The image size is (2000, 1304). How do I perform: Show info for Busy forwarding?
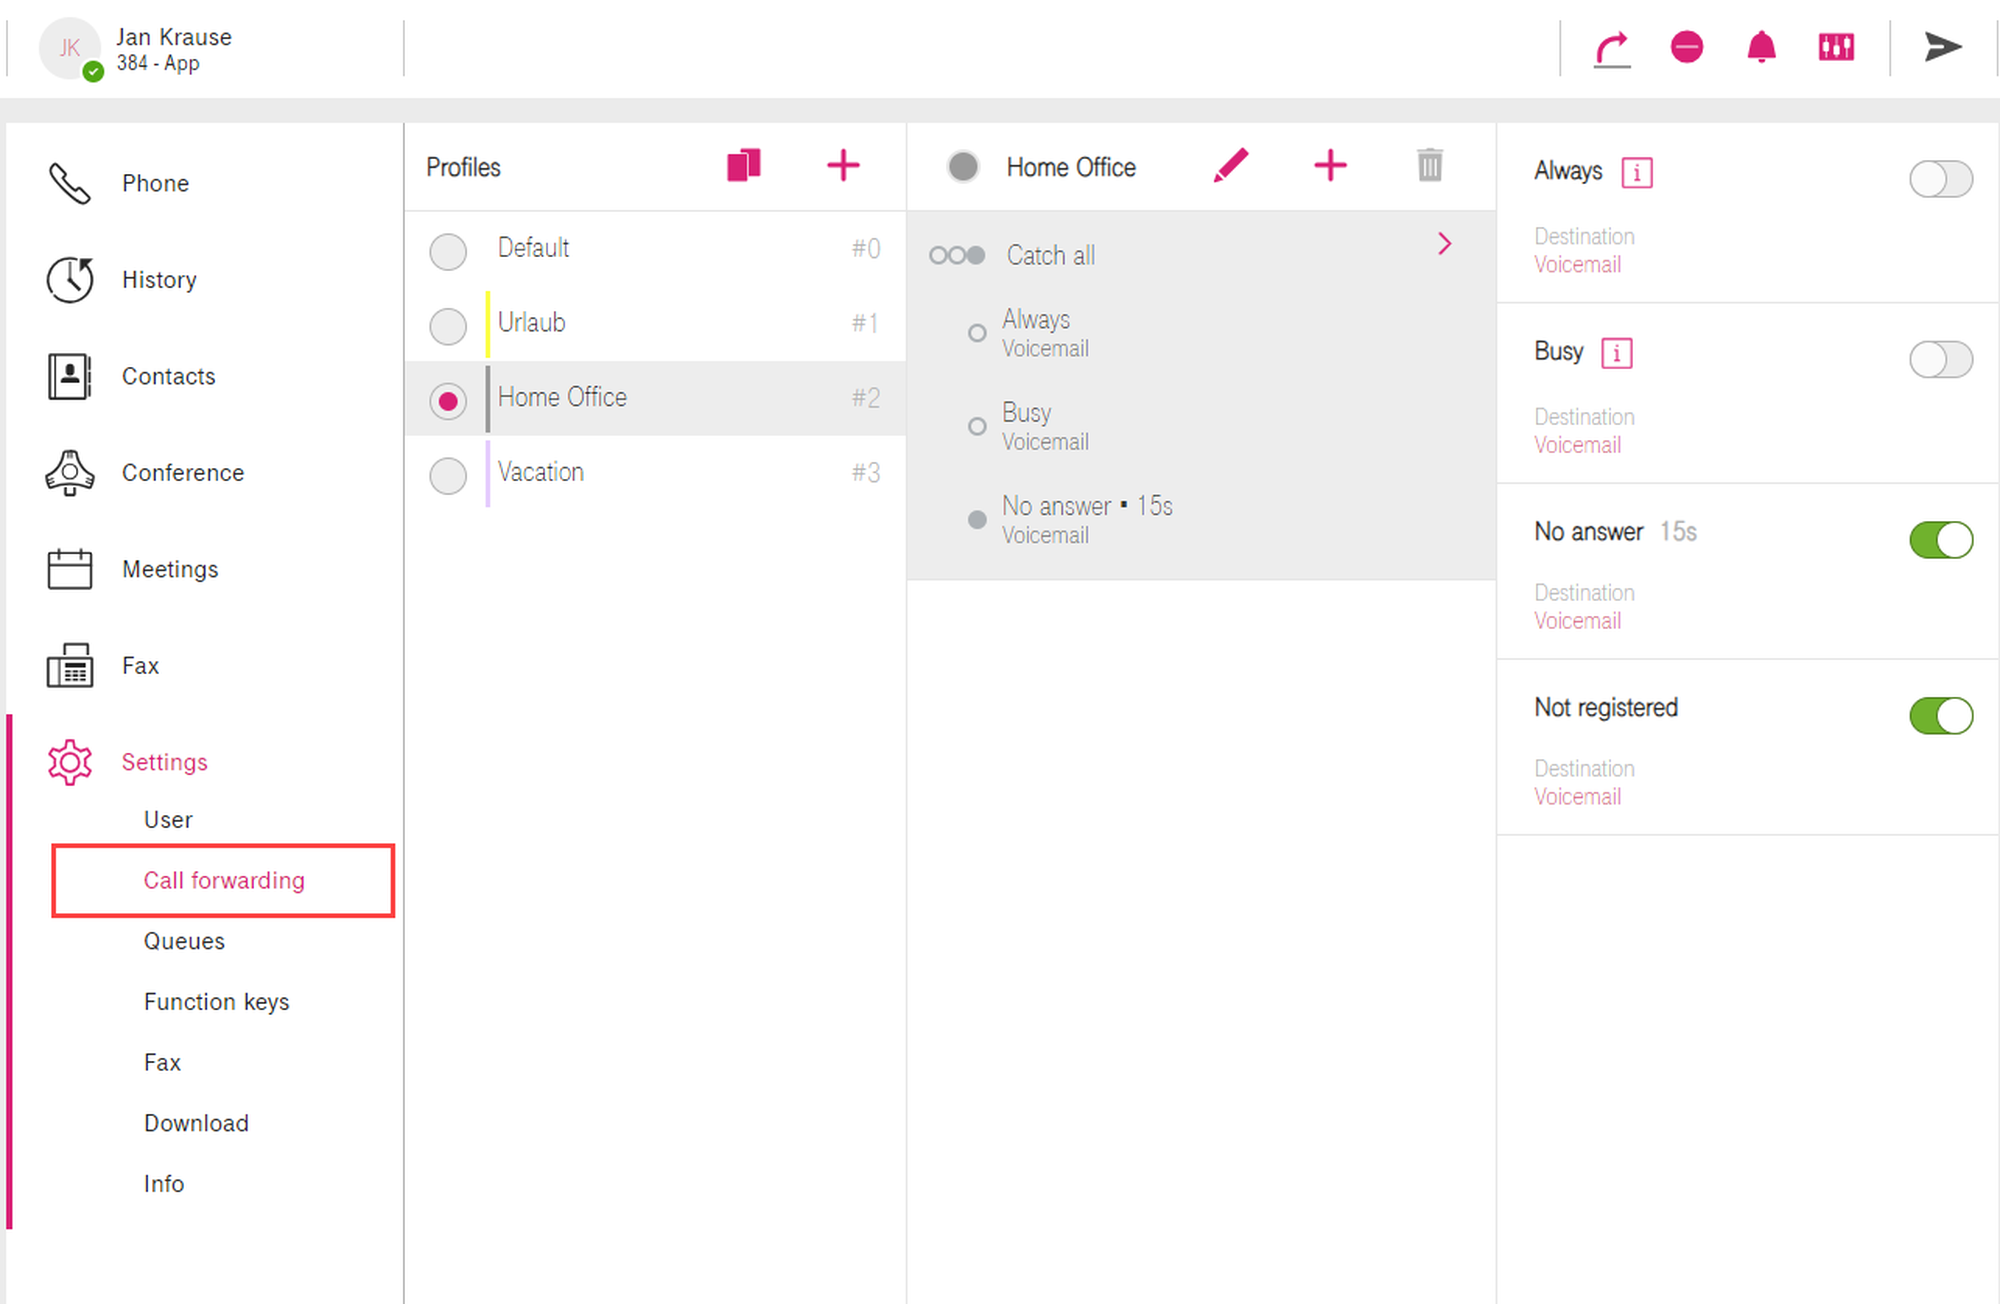point(1616,353)
